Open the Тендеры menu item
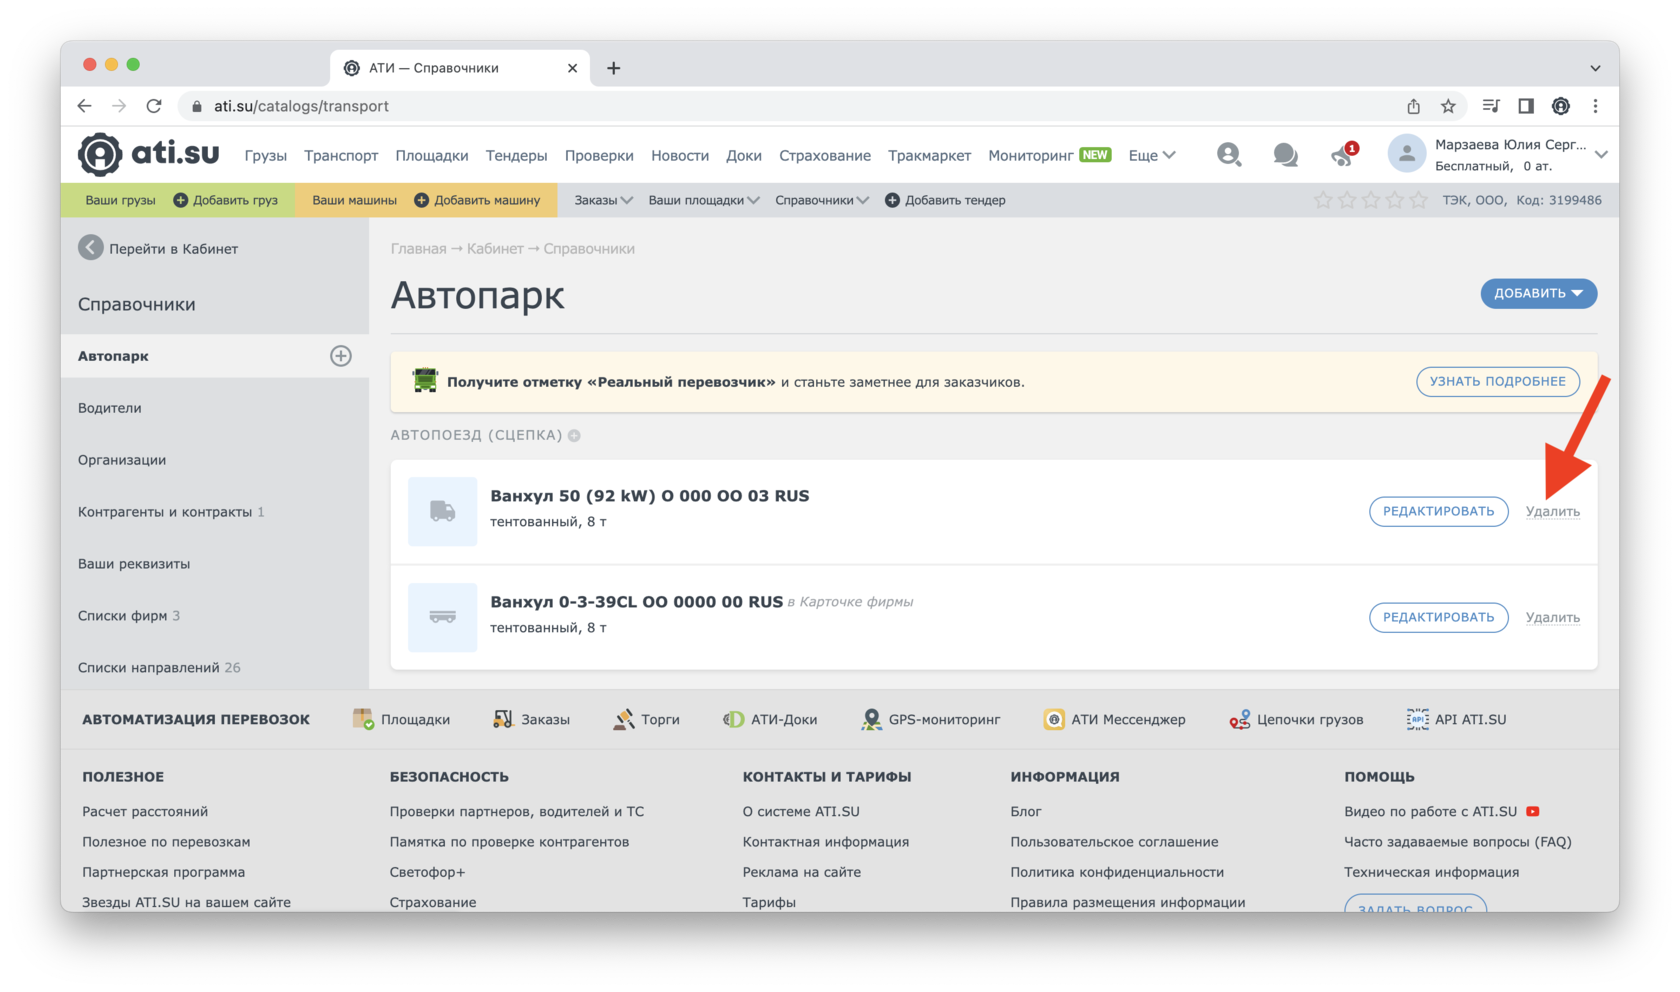The height and width of the screenshot is (992, 1680). tap(516, 155)
